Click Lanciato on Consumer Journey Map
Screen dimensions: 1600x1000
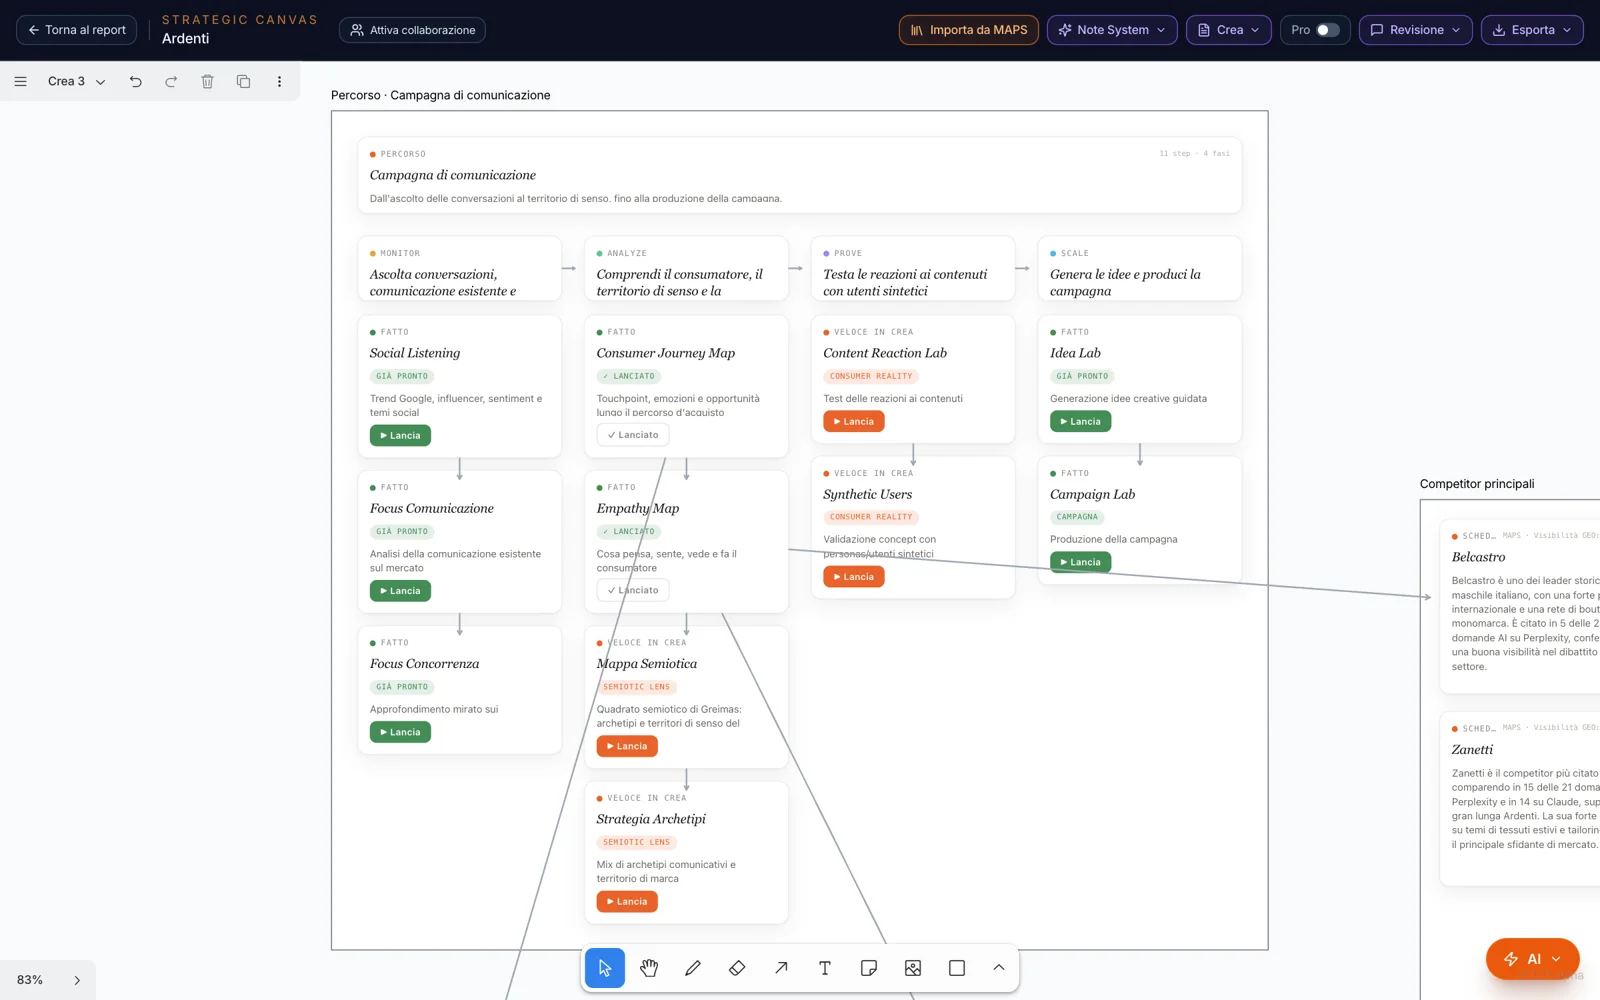[633, 435]
